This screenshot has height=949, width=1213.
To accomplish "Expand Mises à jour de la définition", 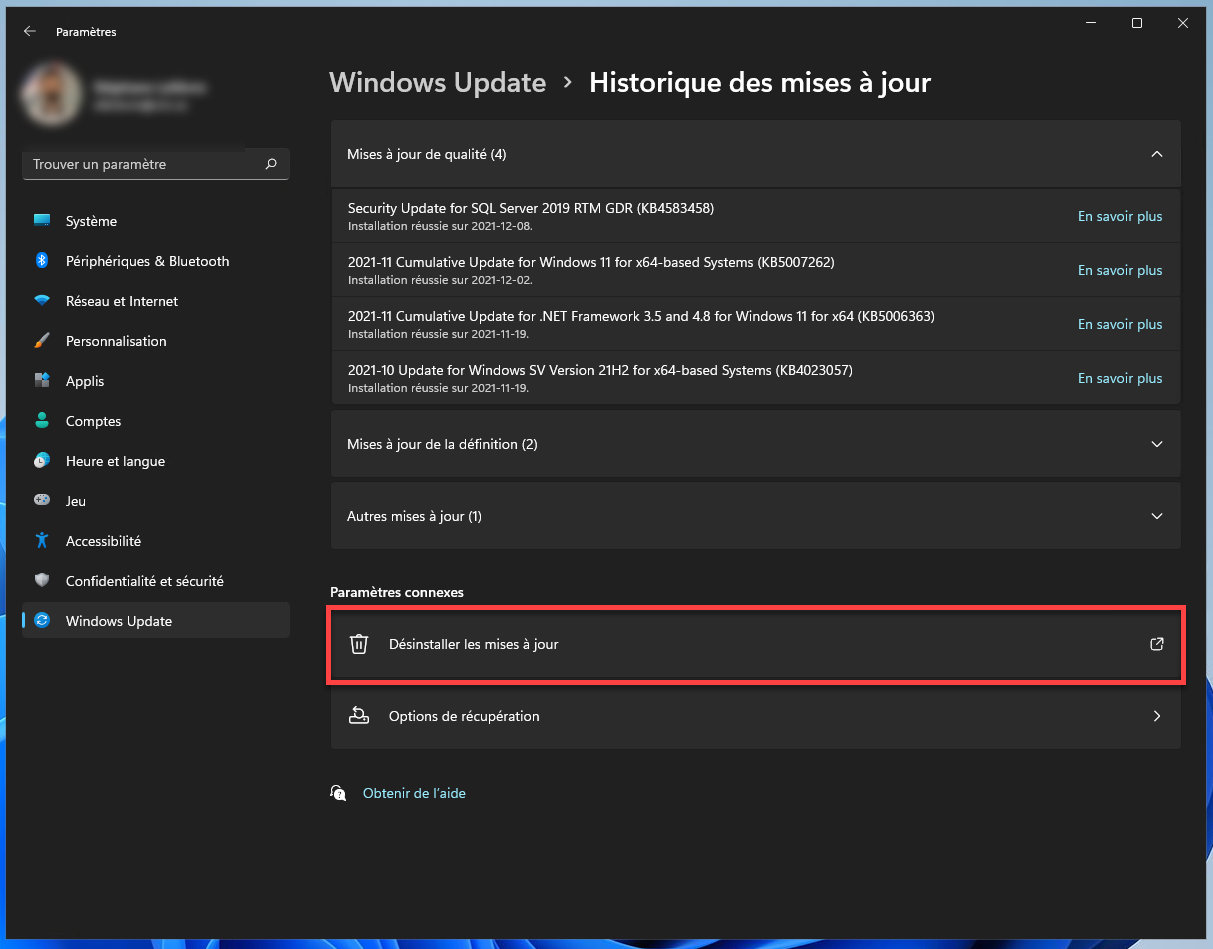I will coord(1157,444).
